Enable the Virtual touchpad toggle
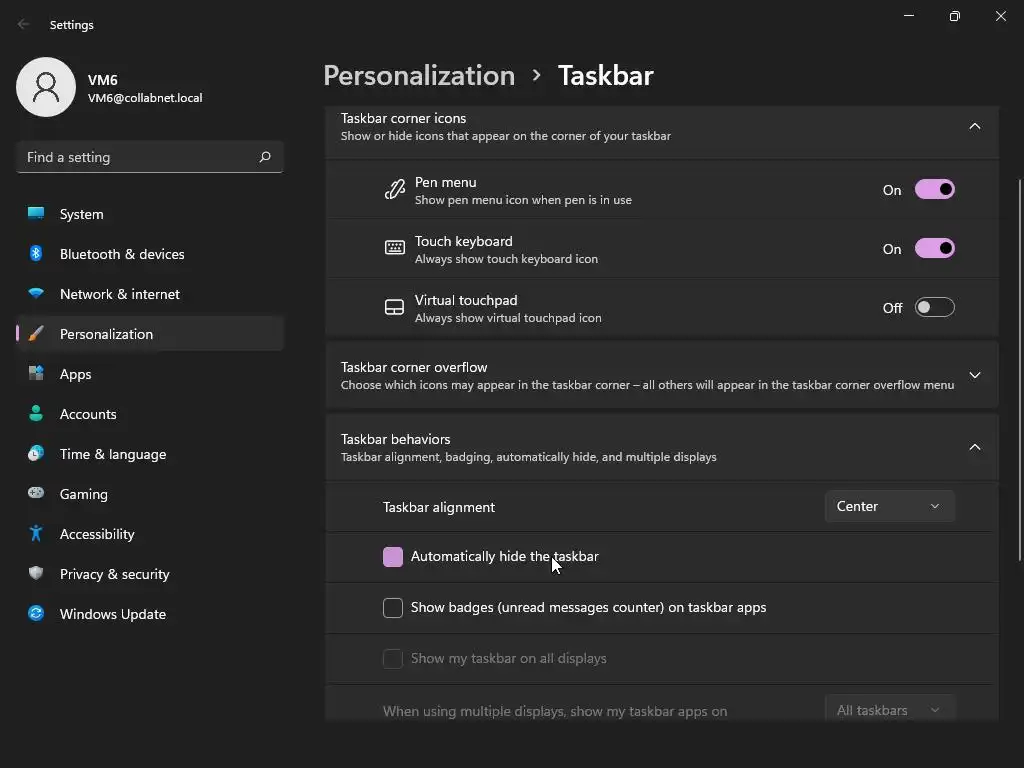 tap(934, 308)
